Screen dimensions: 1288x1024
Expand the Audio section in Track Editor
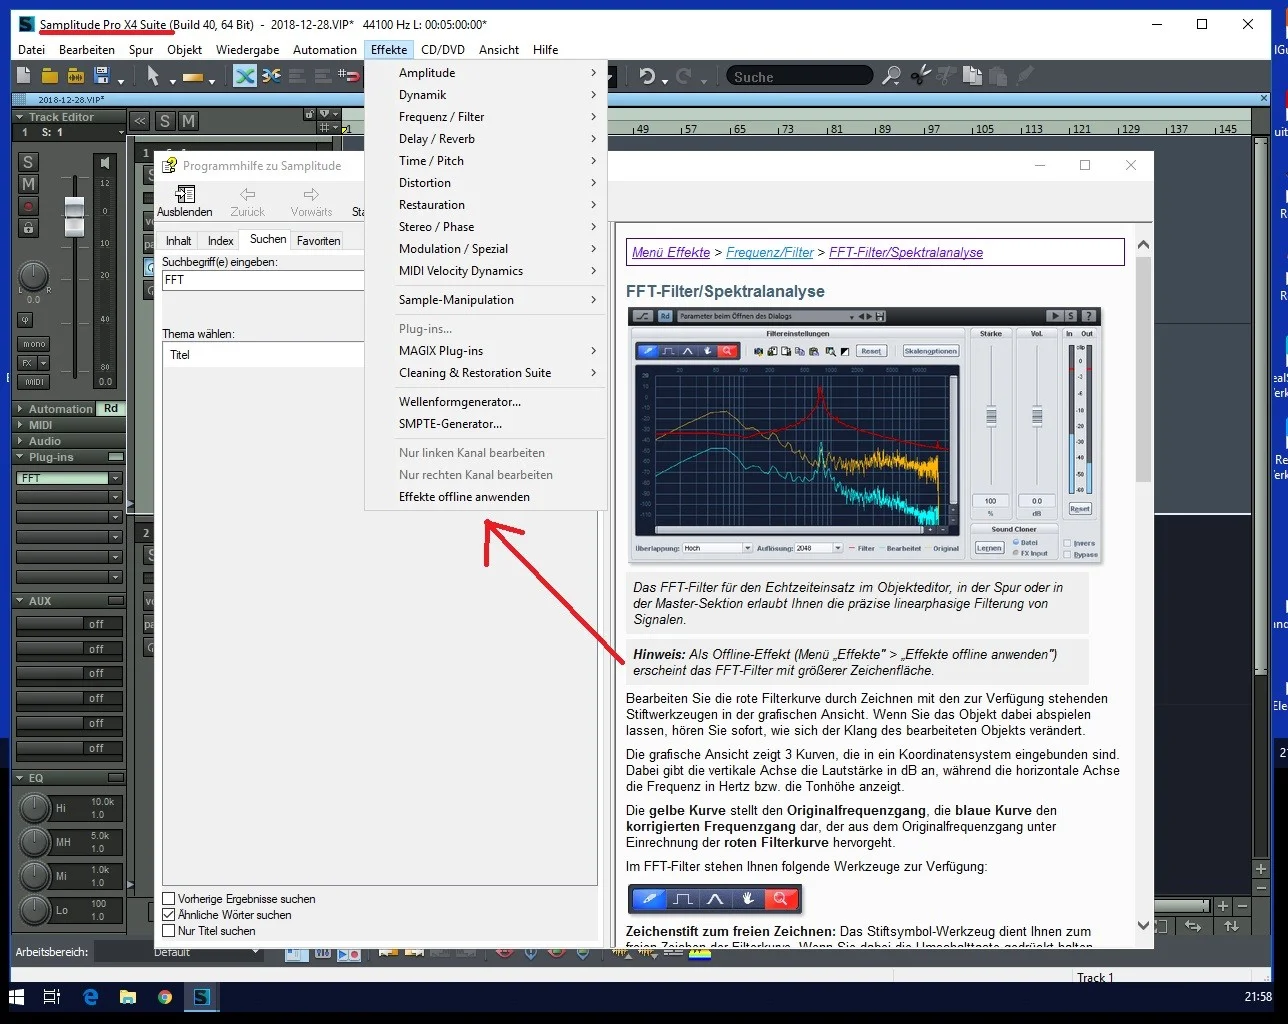pyautogui.click(x=20, y=441)
